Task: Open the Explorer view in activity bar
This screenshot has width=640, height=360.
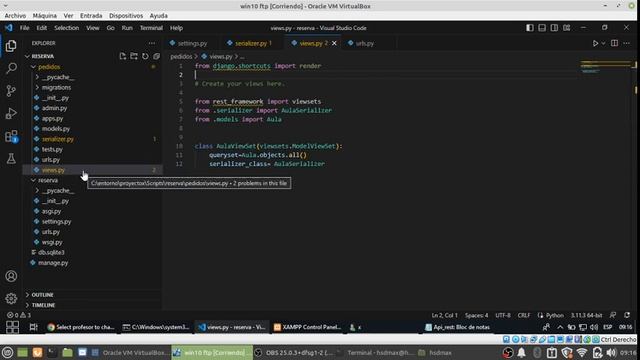Action: [x=11, y=46]
